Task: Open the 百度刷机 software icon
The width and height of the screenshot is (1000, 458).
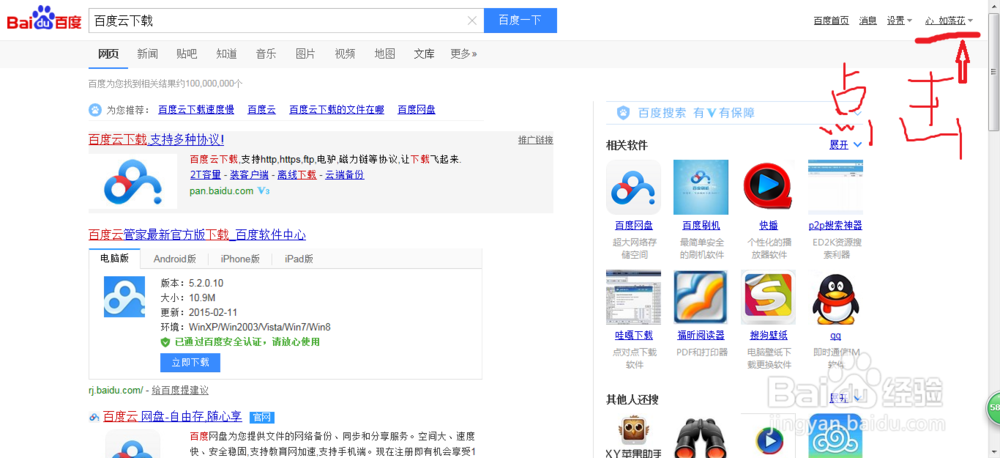Action: click(x=701, y=187)
